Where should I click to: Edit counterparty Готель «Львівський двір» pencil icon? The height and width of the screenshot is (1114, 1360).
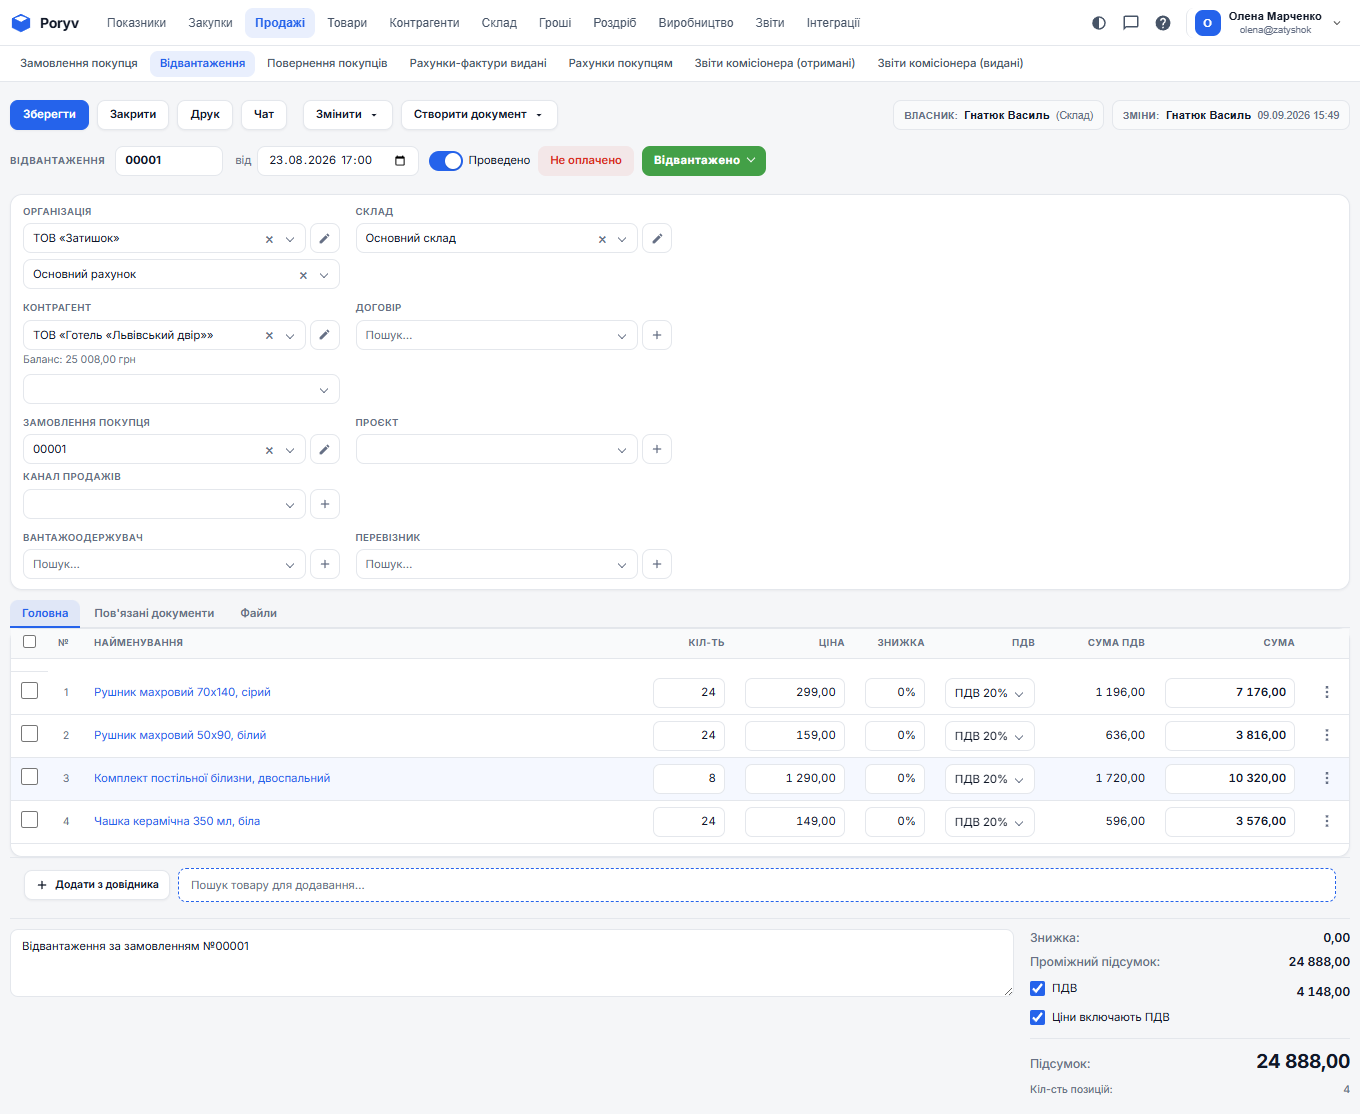[324, 335]
